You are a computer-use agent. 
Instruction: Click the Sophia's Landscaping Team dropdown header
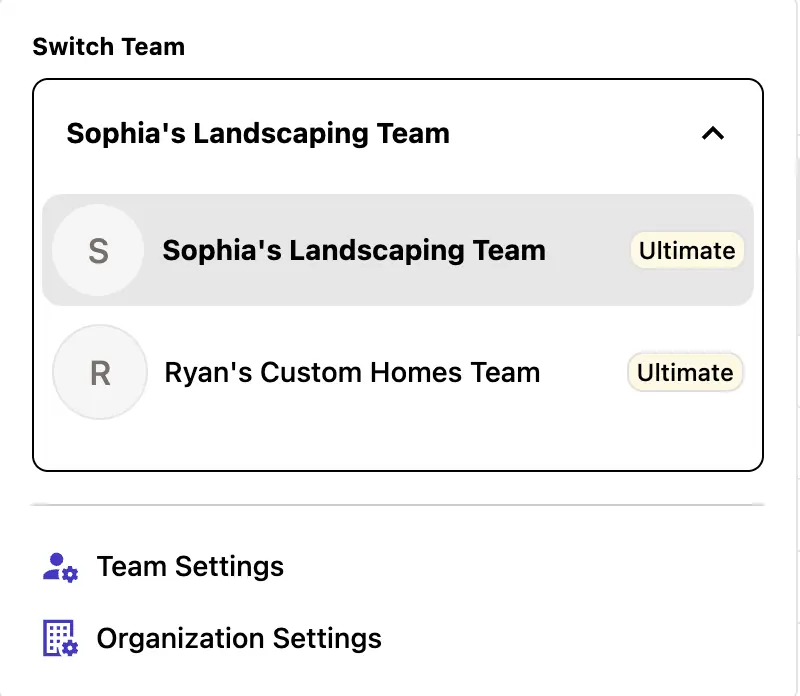tap(258, 133)
